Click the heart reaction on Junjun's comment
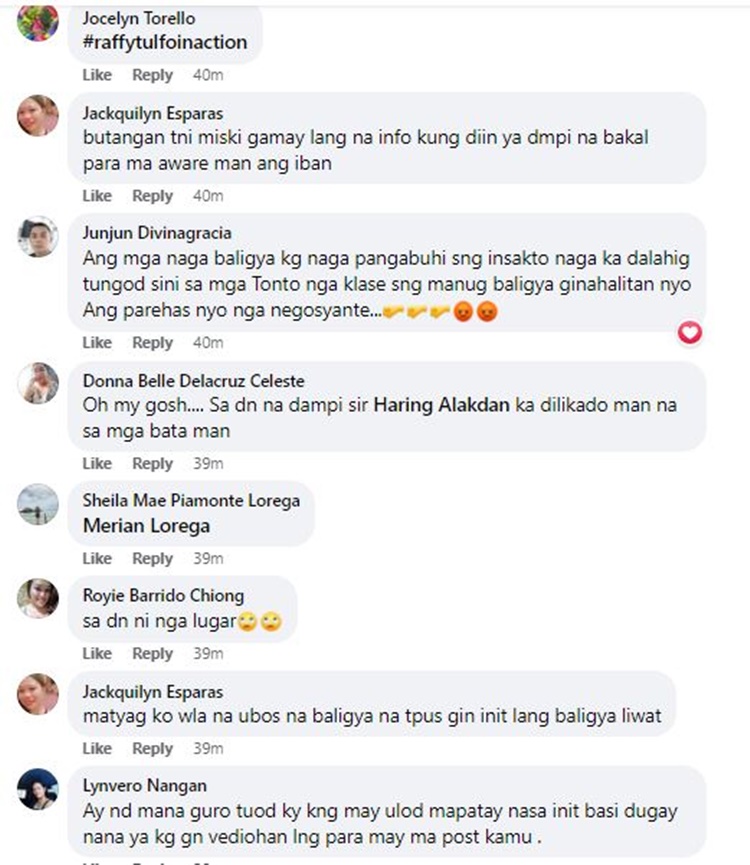 690,333
